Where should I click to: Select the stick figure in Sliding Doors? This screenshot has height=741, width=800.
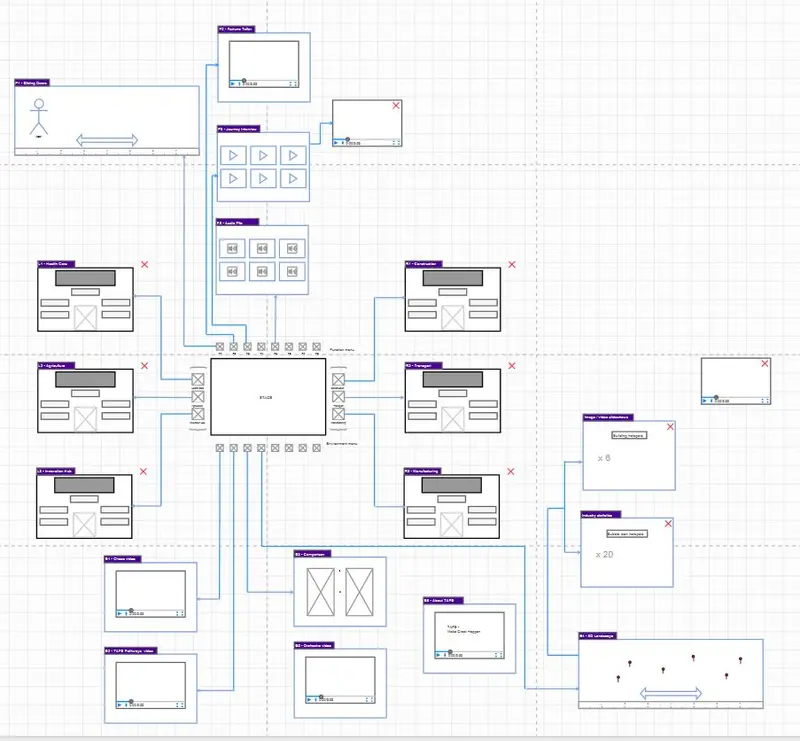[x=39, y=117]
